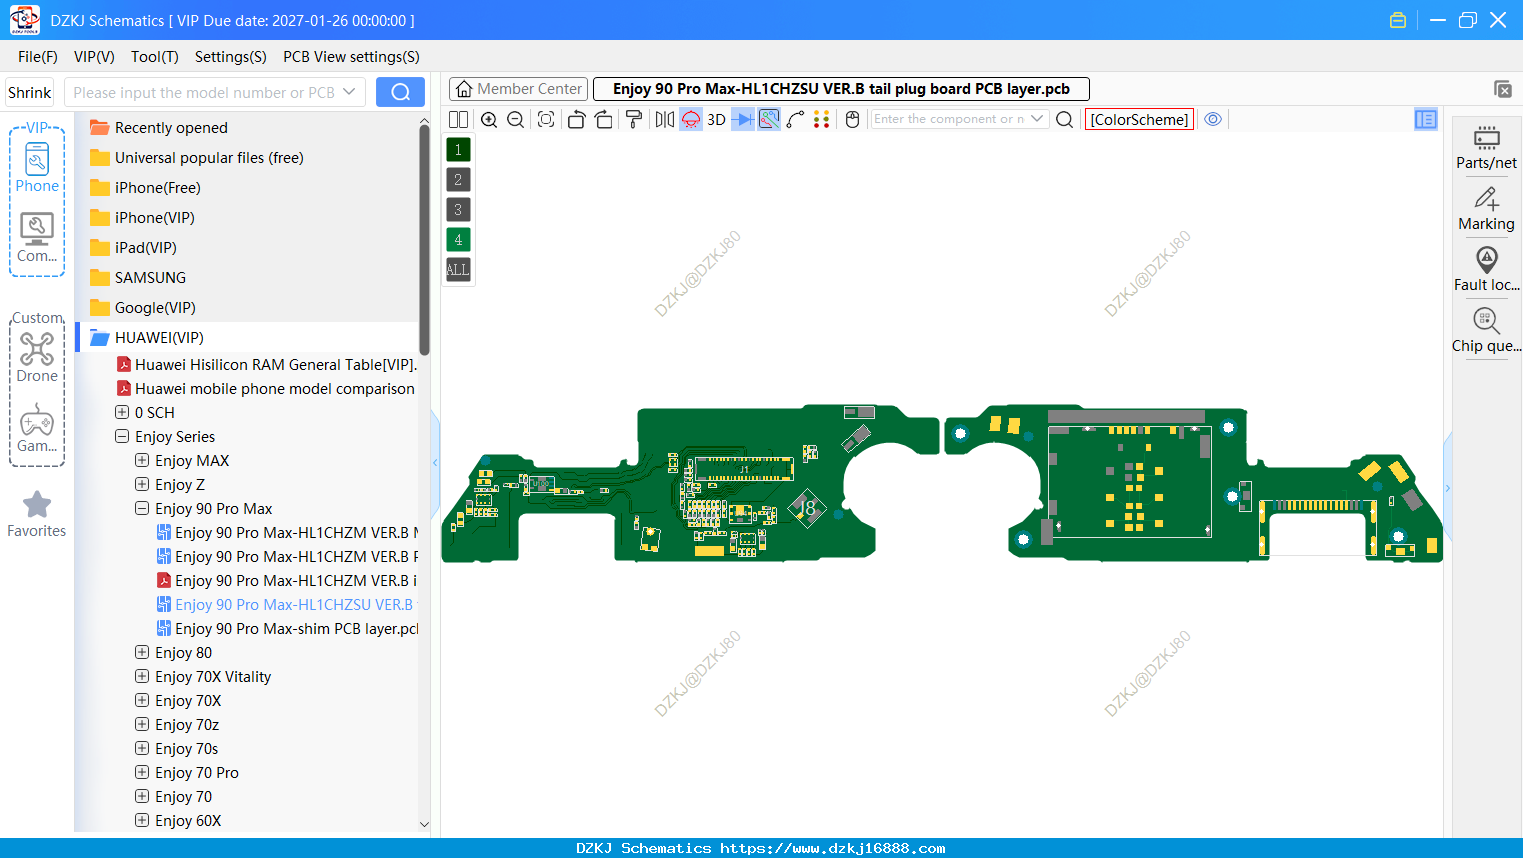Zoom in on the PCB view
The width and height of the screenshot is (1523, 858).
coord(489,119)
